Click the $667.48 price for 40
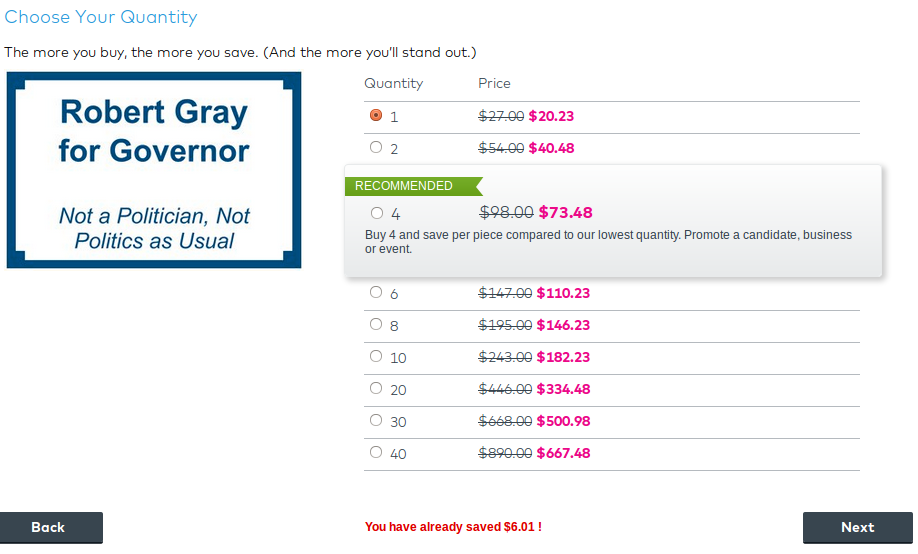This screenshot has height=554, width=918. 563,453
